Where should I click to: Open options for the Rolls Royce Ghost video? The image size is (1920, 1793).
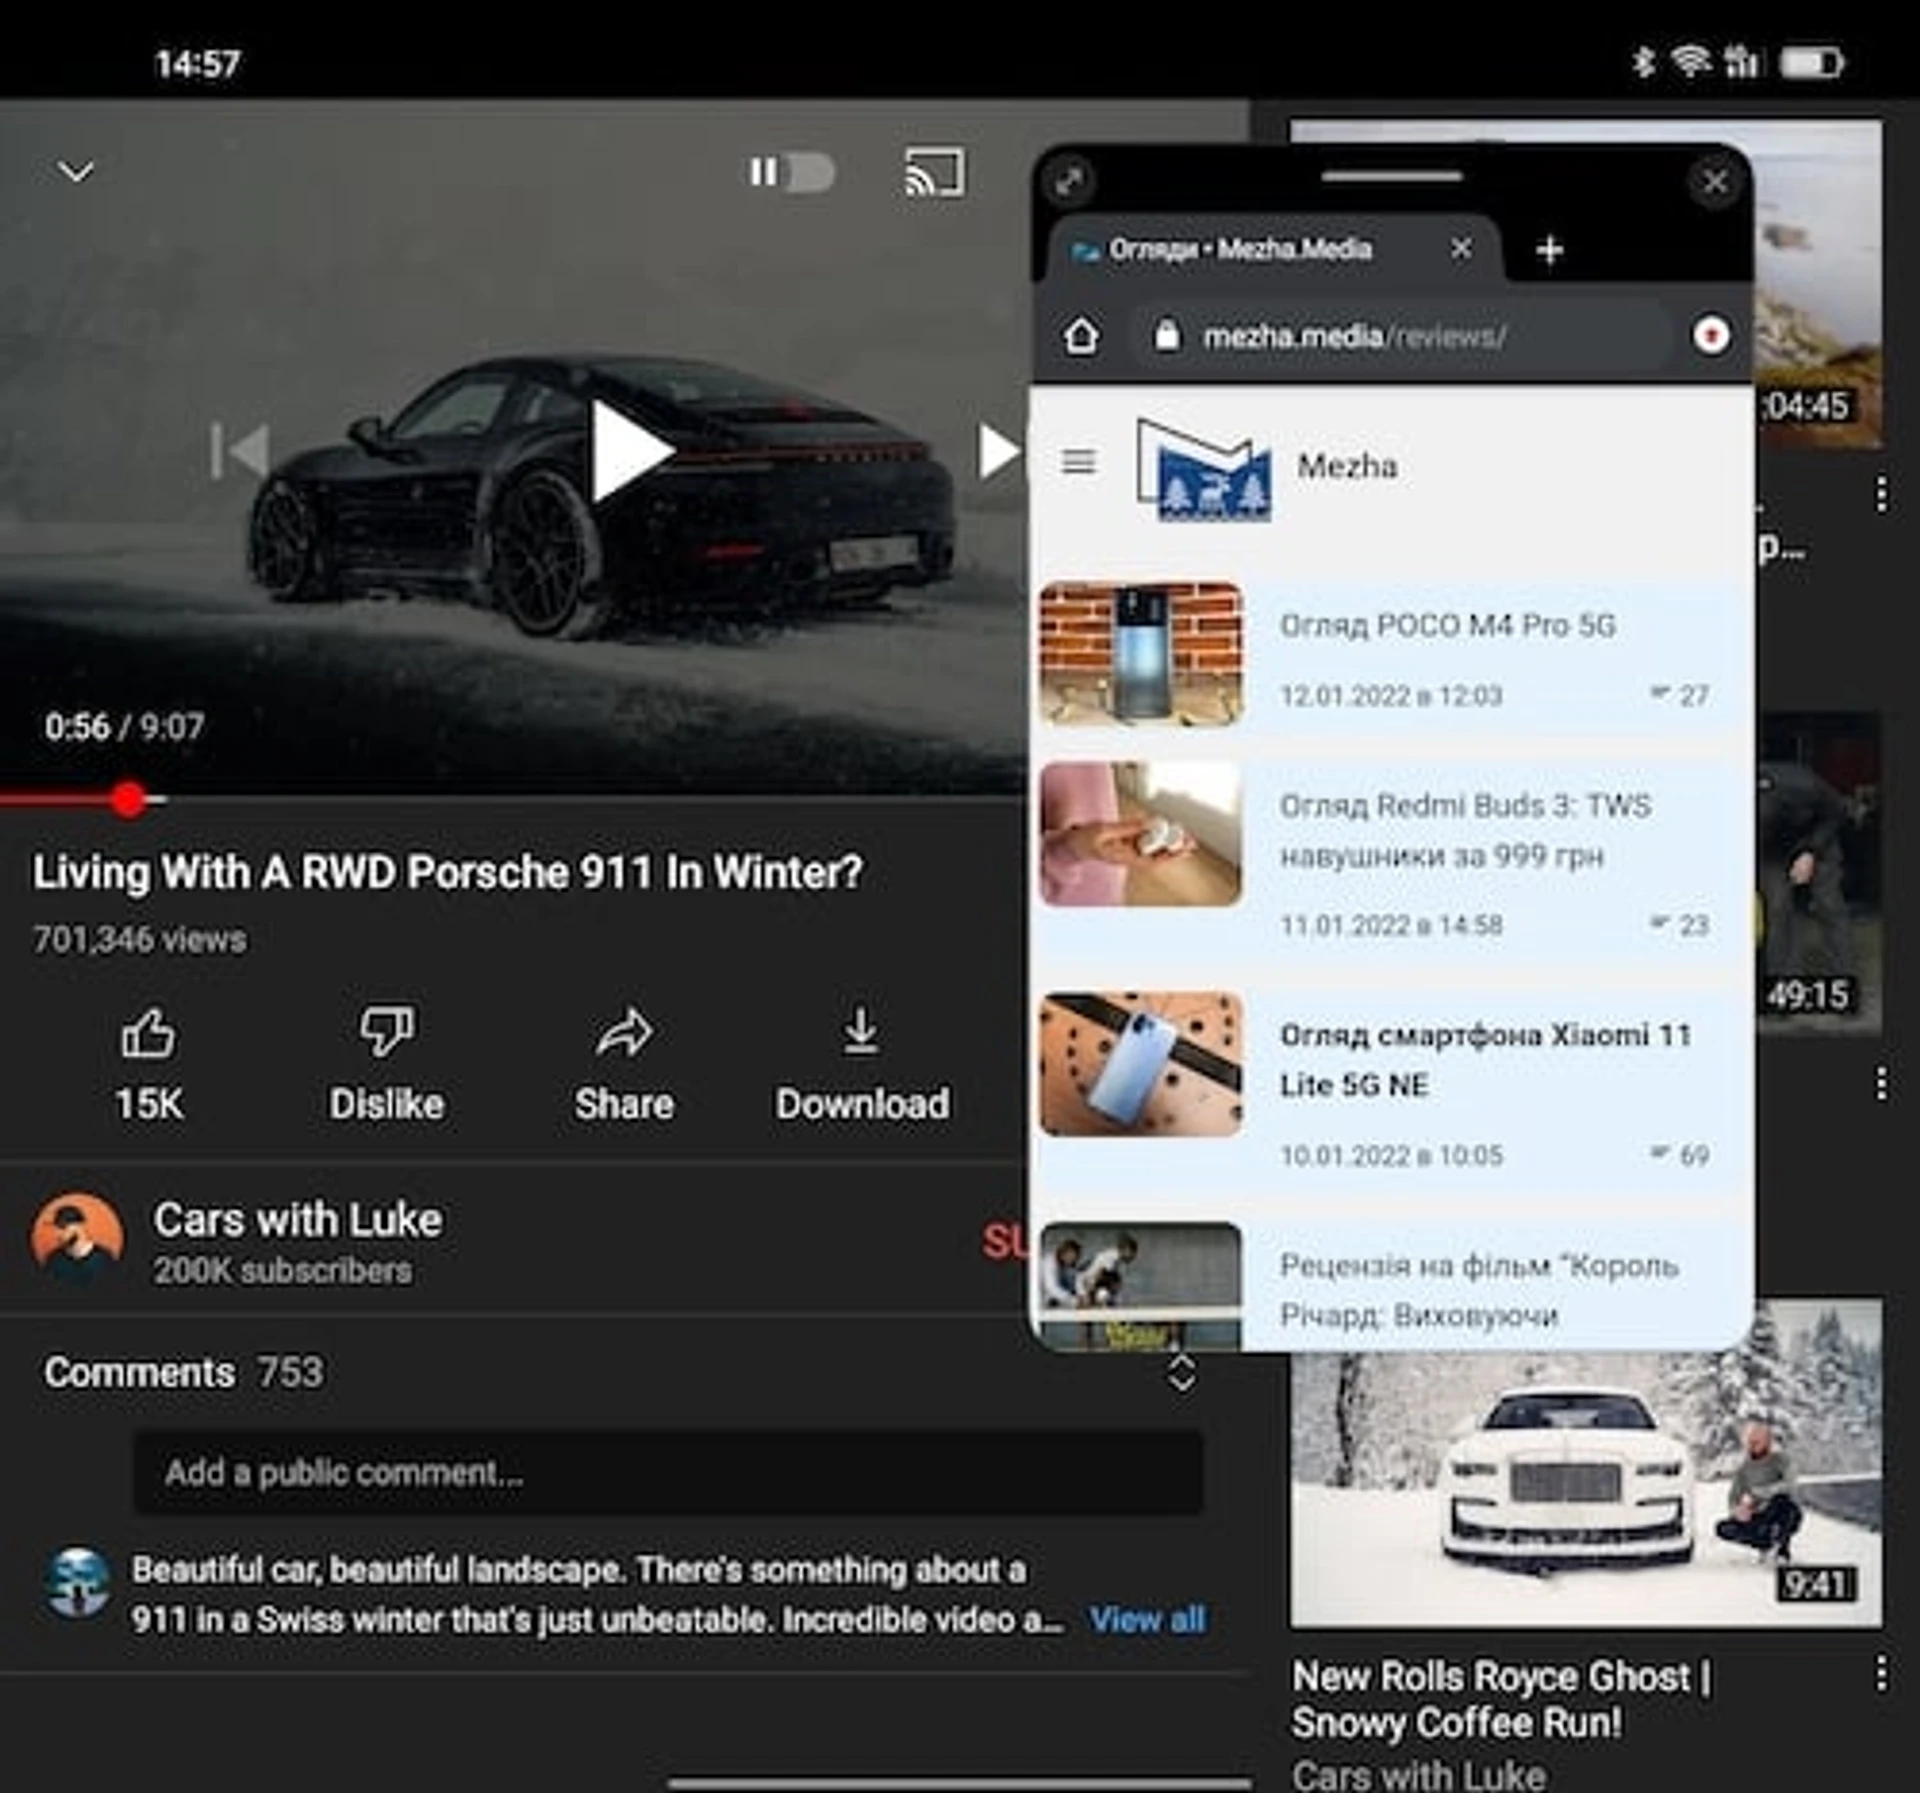[x=1881, y=1672]
